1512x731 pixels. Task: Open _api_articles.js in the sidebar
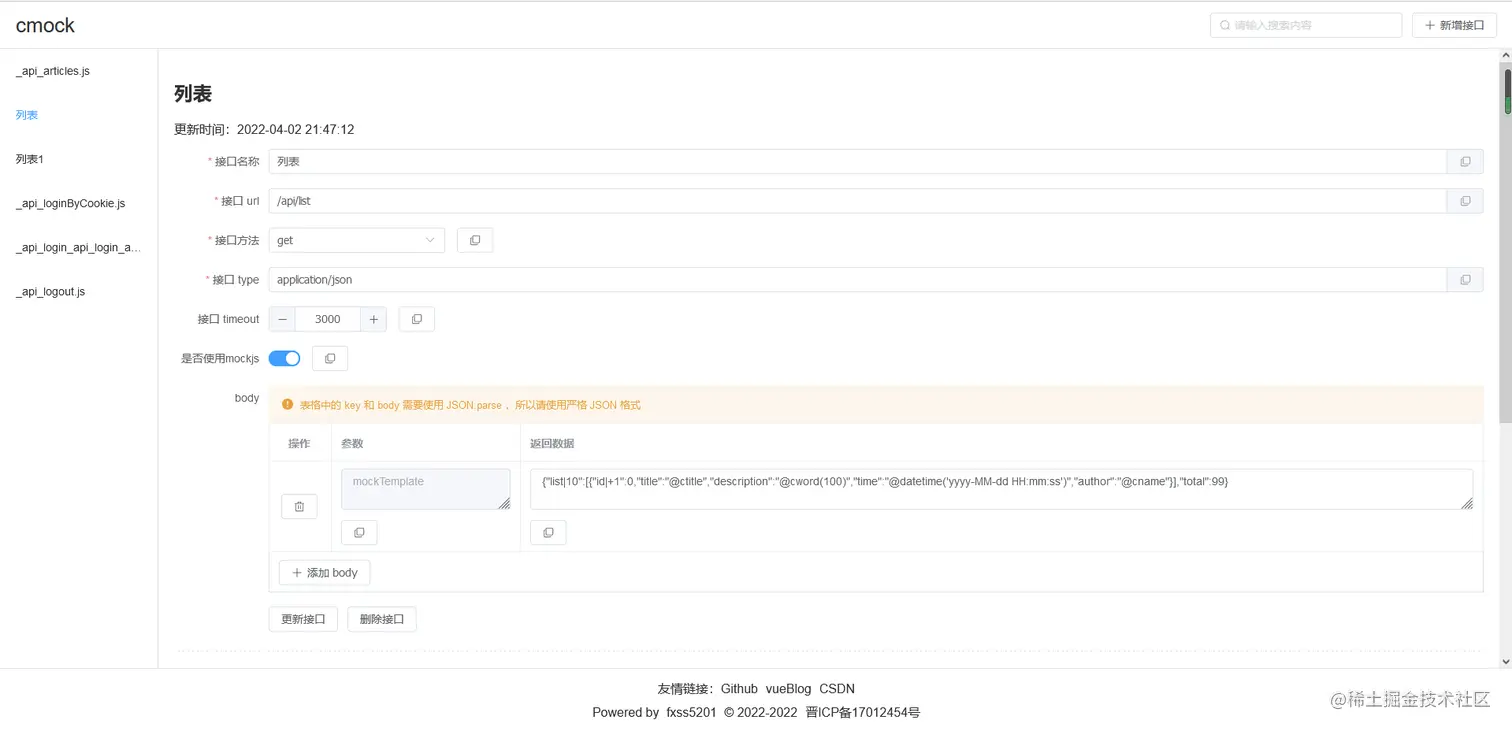tap(53, 71)
